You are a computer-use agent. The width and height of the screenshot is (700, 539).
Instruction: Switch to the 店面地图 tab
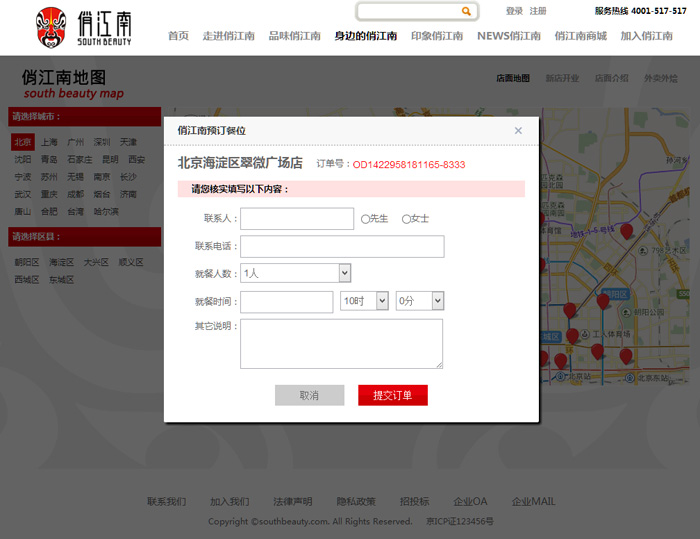pos(513,79)
